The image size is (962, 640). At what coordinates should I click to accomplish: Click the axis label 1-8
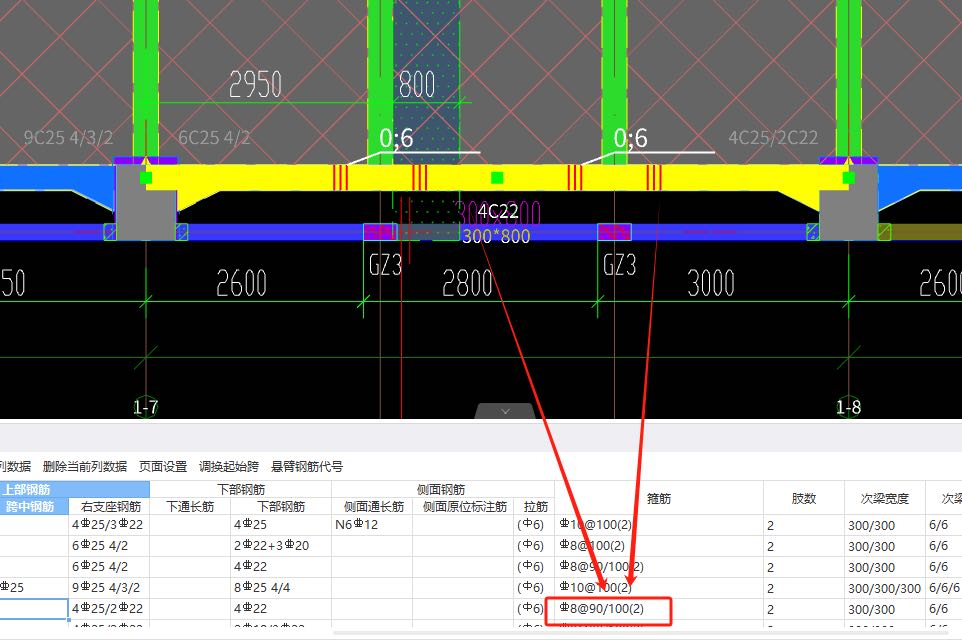848,407
